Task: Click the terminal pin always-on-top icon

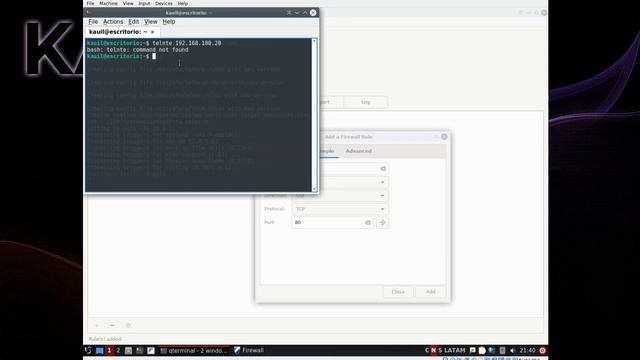Action: click(x=289, y=13)
